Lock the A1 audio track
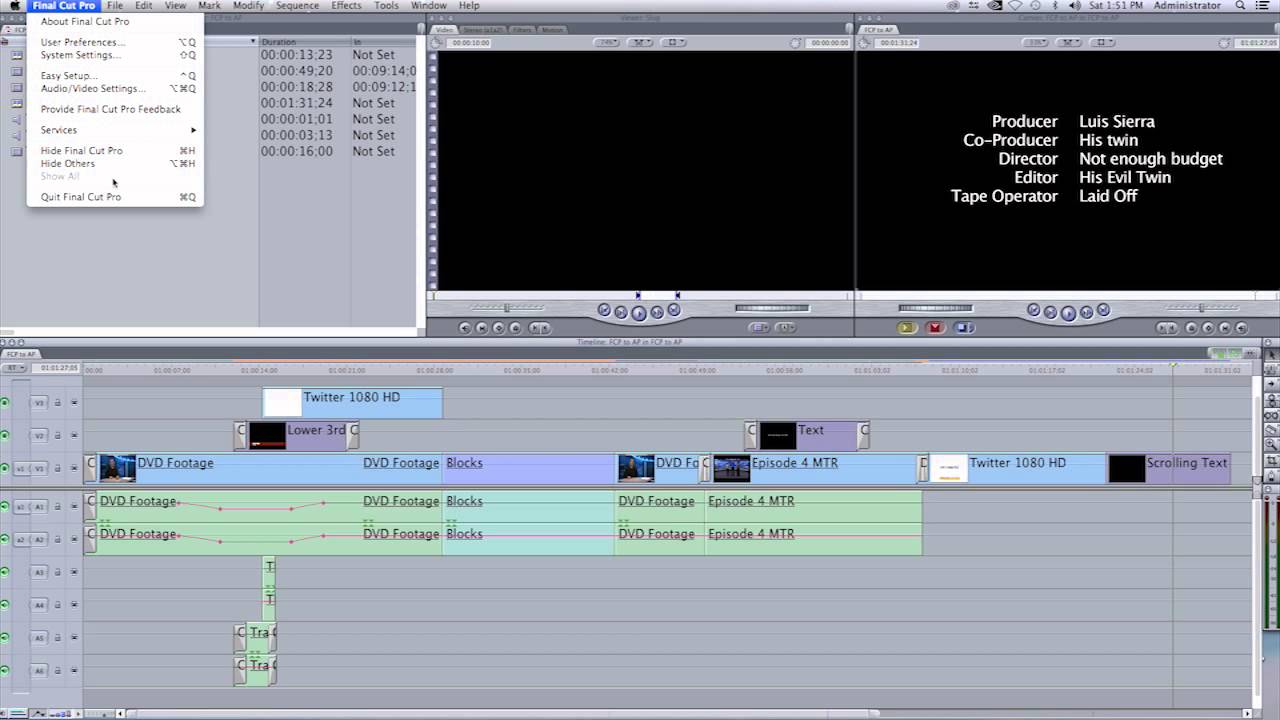1280x720 pixels. 57,507
